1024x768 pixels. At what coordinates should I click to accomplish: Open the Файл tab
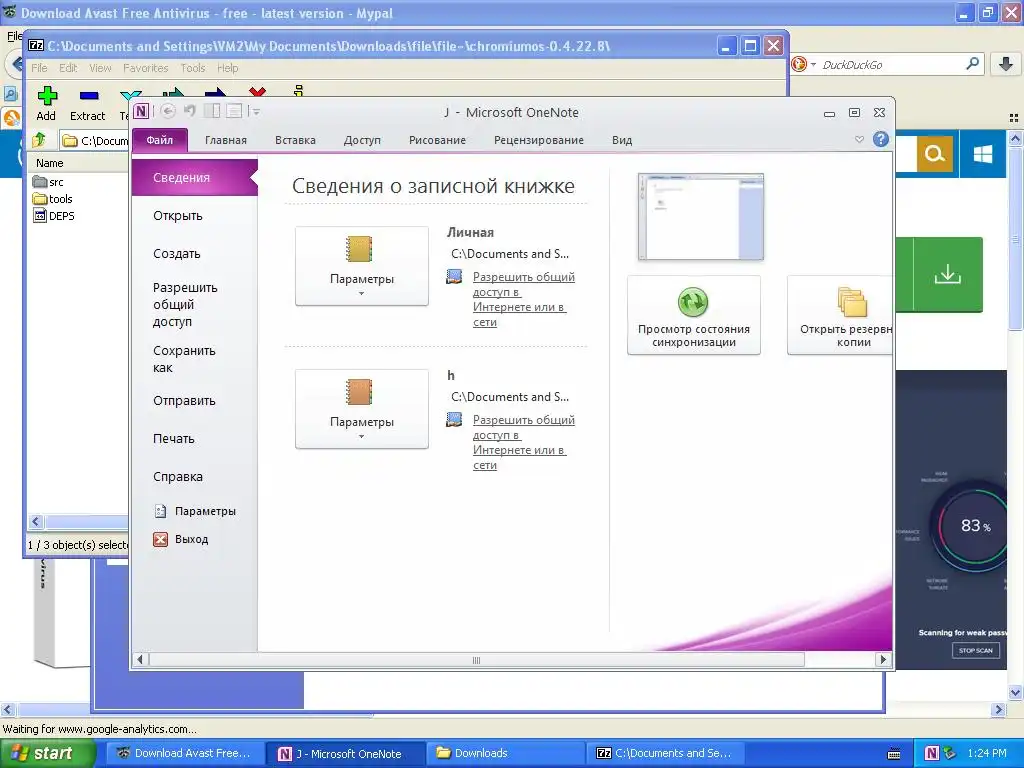click(160, 140)
